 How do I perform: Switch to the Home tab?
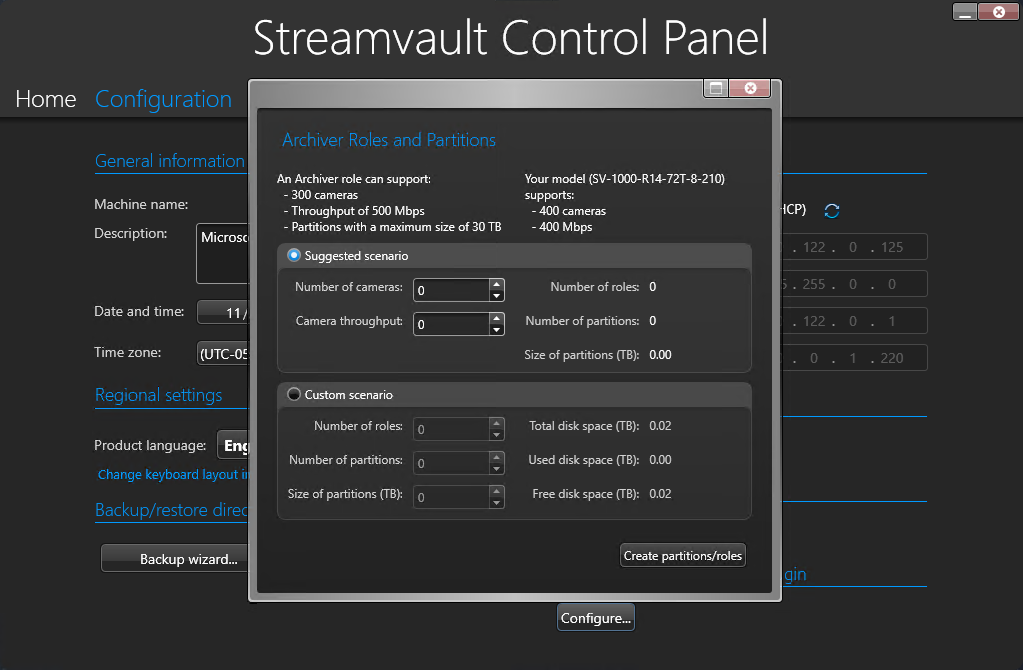pos(45,99)
